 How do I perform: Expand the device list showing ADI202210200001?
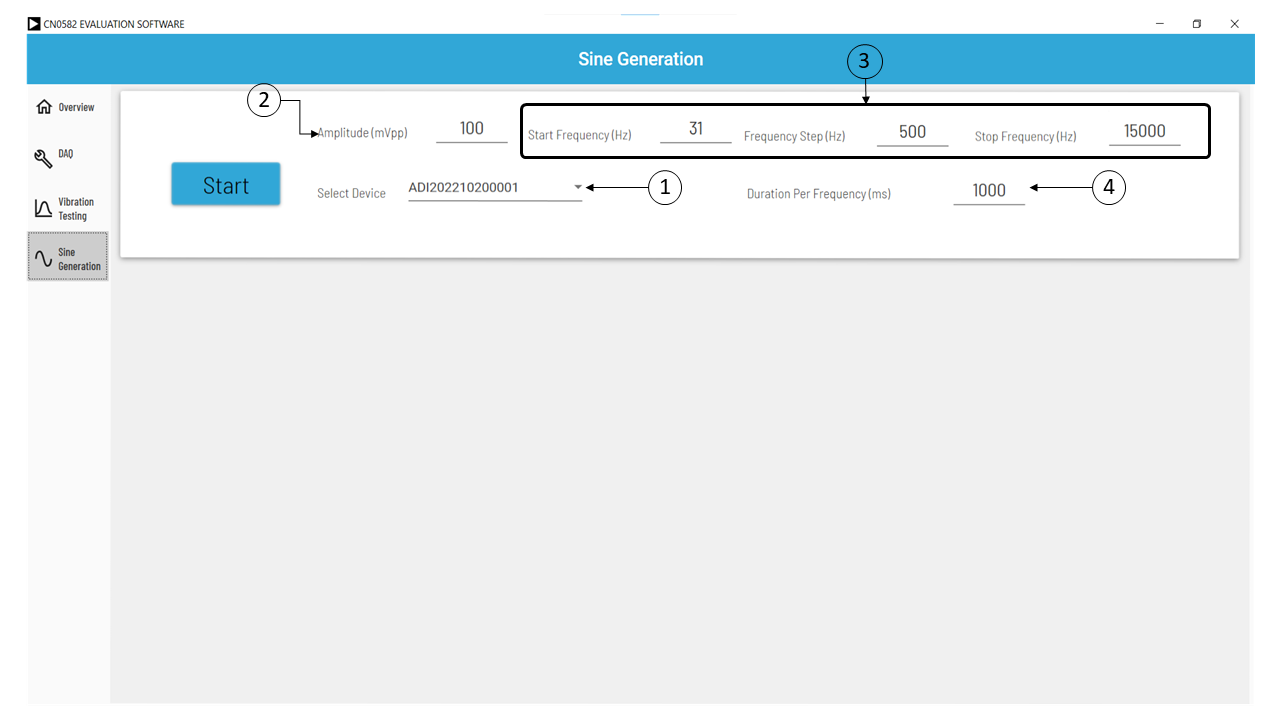[x=495, y=190]
